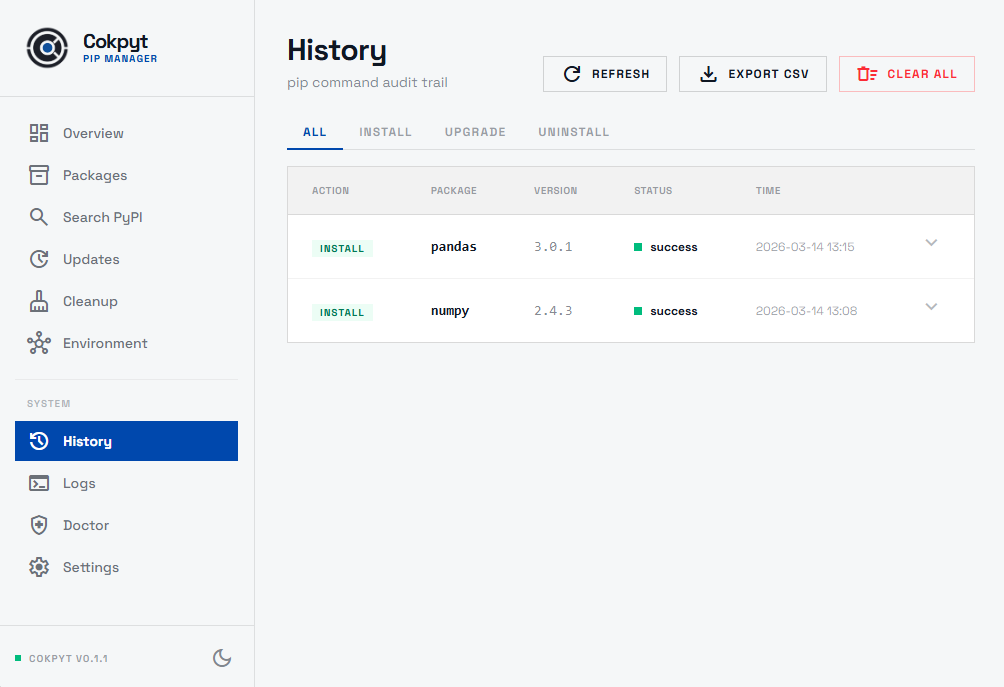Expand the numpy history row chevron
The image size is (1004, 687).
pos(931,307)
